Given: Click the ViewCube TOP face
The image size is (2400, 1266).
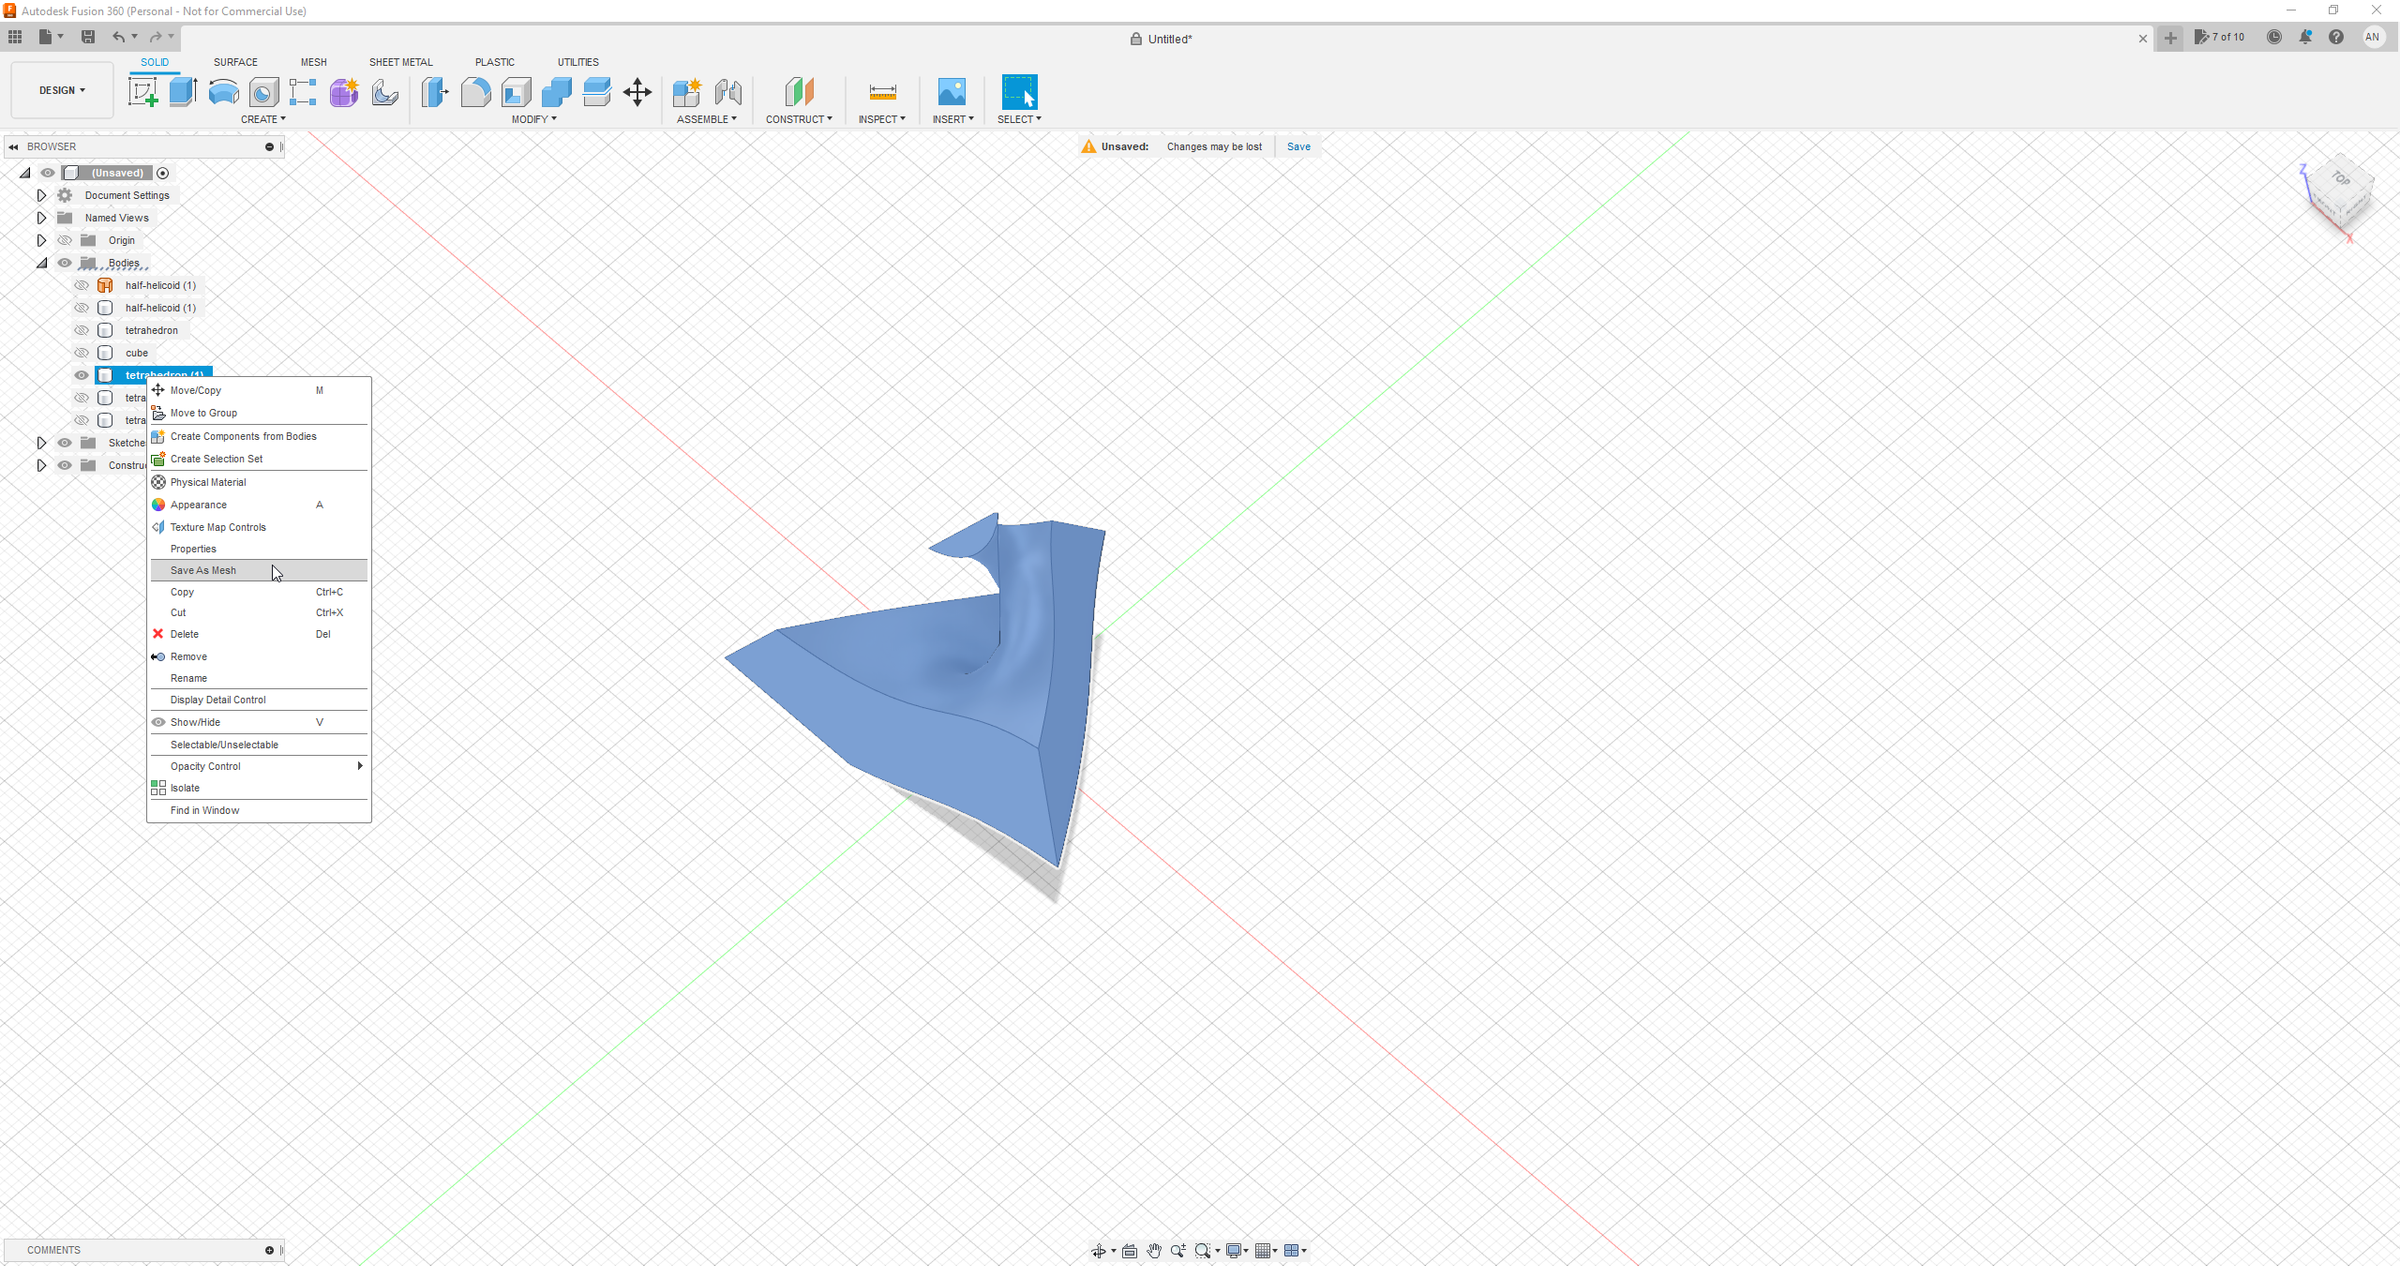Looking at the screenshot, I should [2341, 180].
